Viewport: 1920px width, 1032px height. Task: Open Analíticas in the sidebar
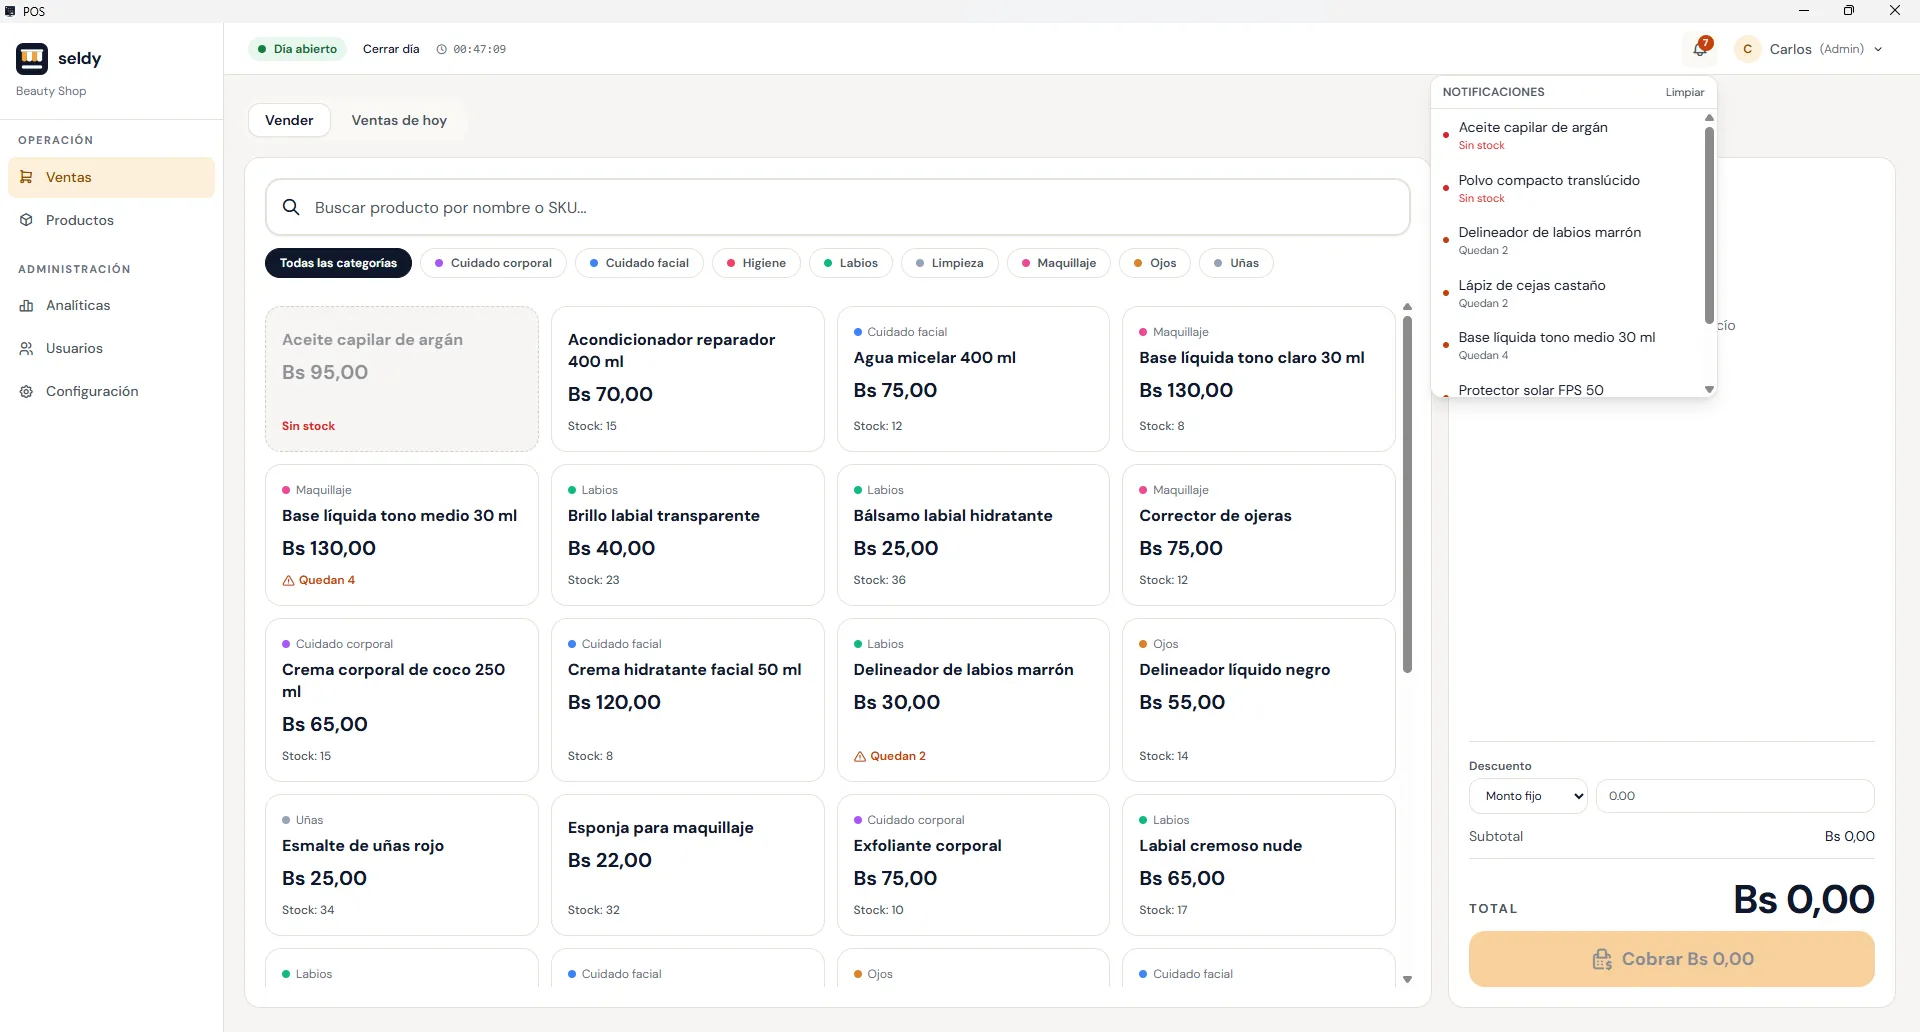click(x=111, y=305)
